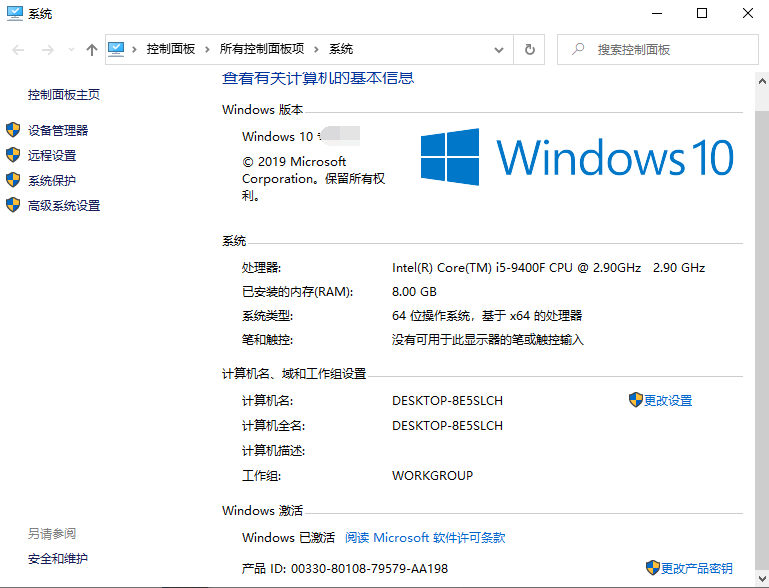Go to 控制面板主页
Viewport: 769px width, 588px height.
[x=64, y=95]
